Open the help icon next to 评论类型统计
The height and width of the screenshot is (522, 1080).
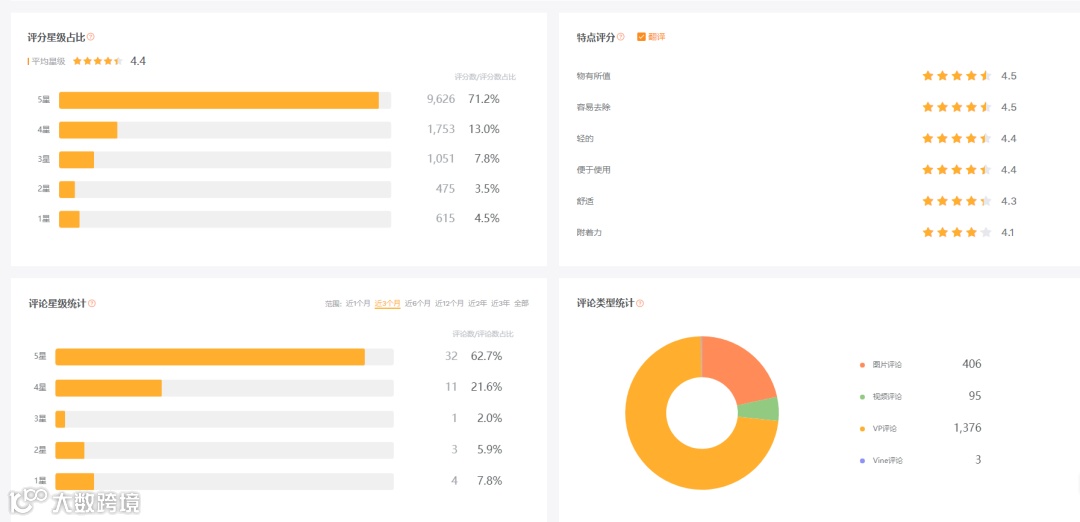pyautogui.click(x=640, y=303)
